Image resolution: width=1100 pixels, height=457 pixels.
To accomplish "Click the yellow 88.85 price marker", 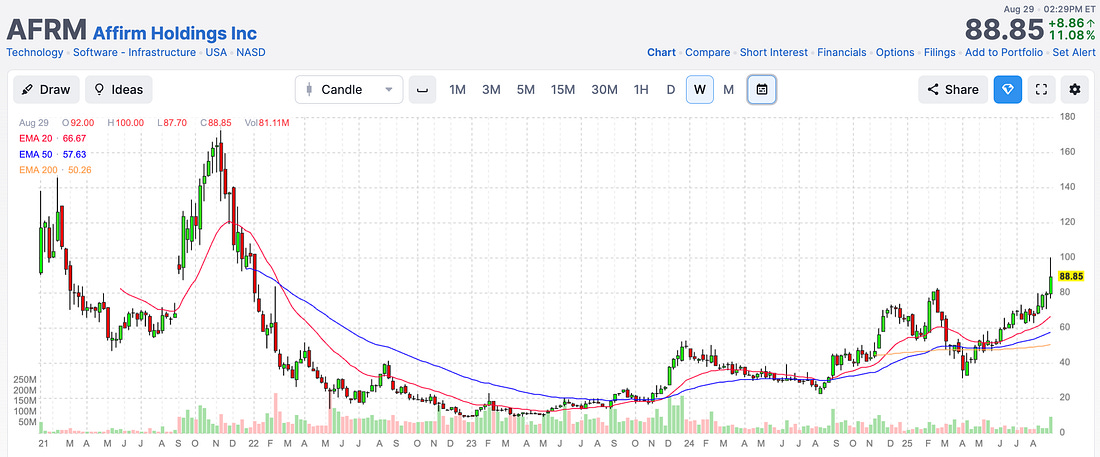I will coord(1072,277).
